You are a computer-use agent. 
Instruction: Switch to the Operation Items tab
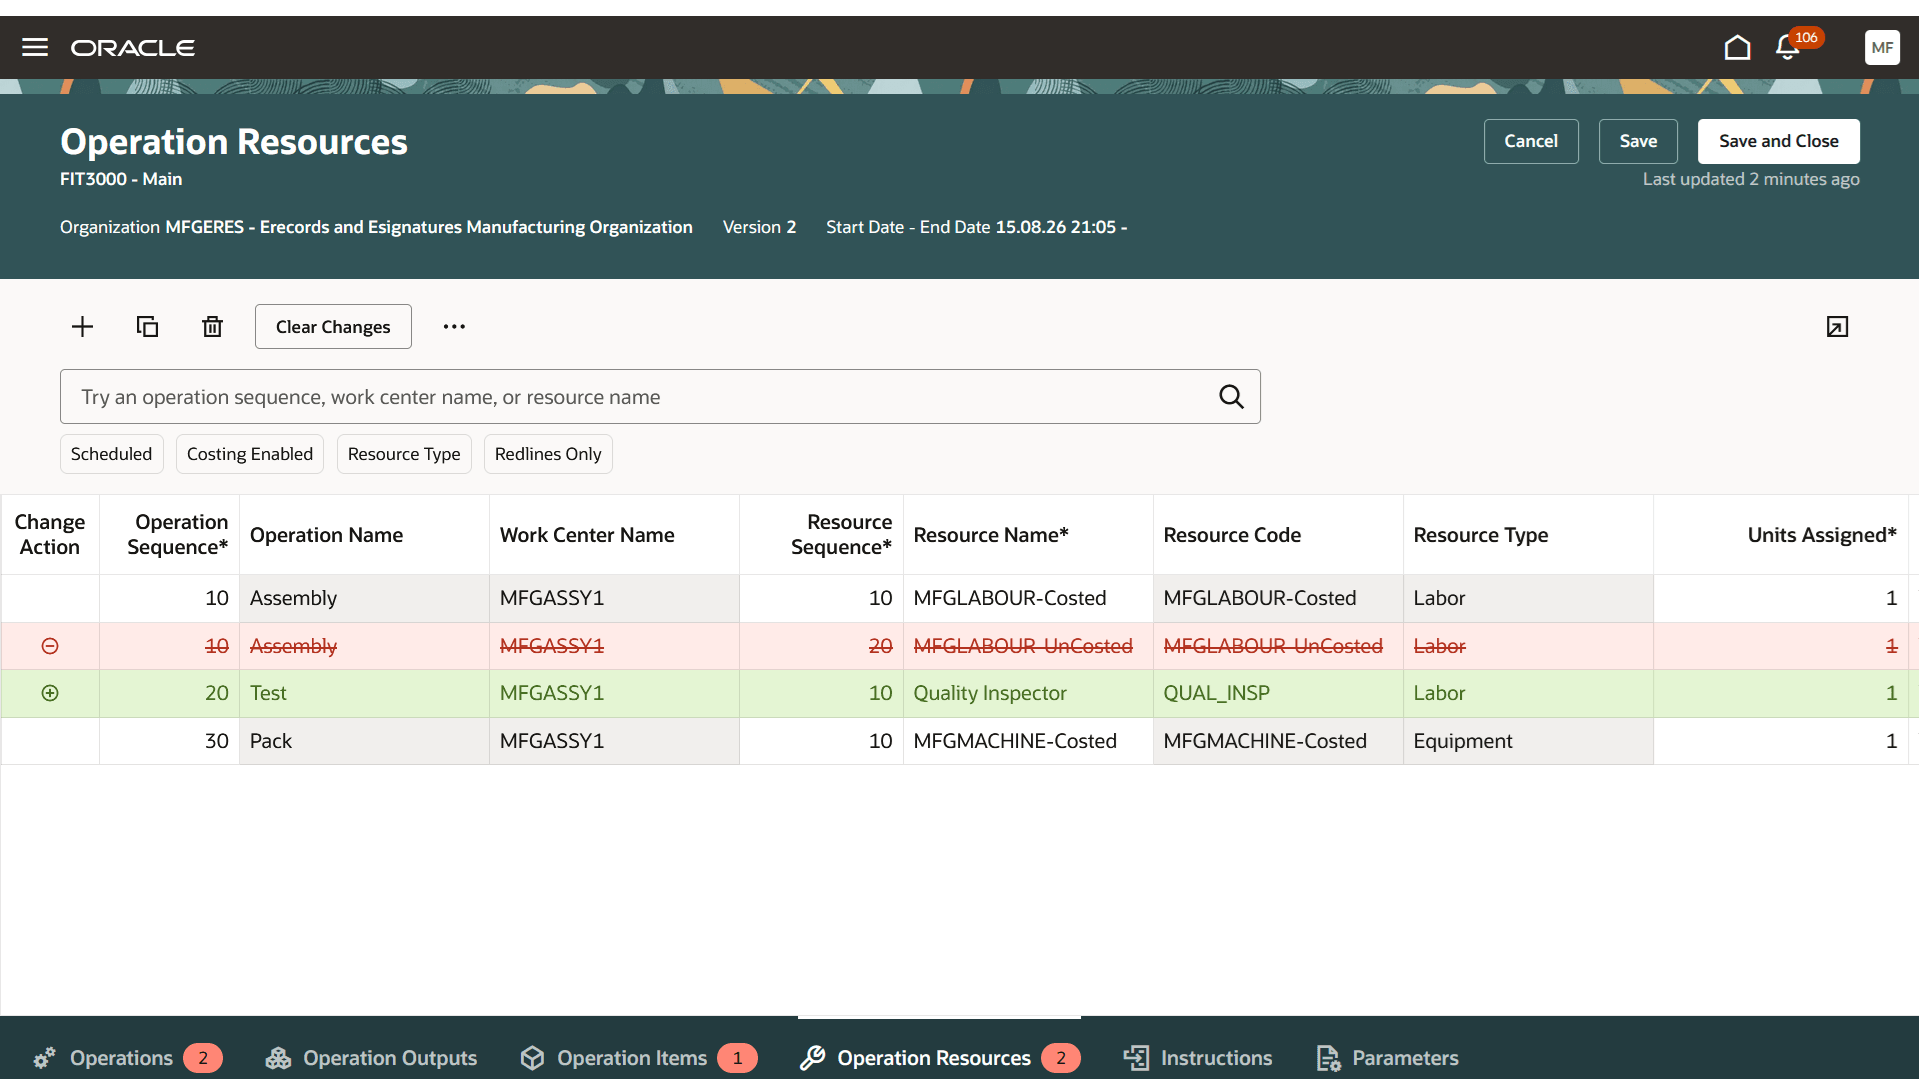[x=638, y=1058]
